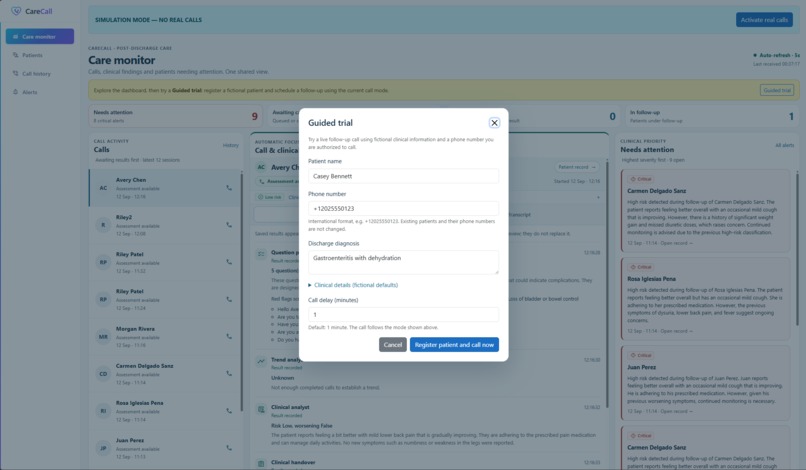Open Rosa Iglesias Pena critical alert card

705,299
